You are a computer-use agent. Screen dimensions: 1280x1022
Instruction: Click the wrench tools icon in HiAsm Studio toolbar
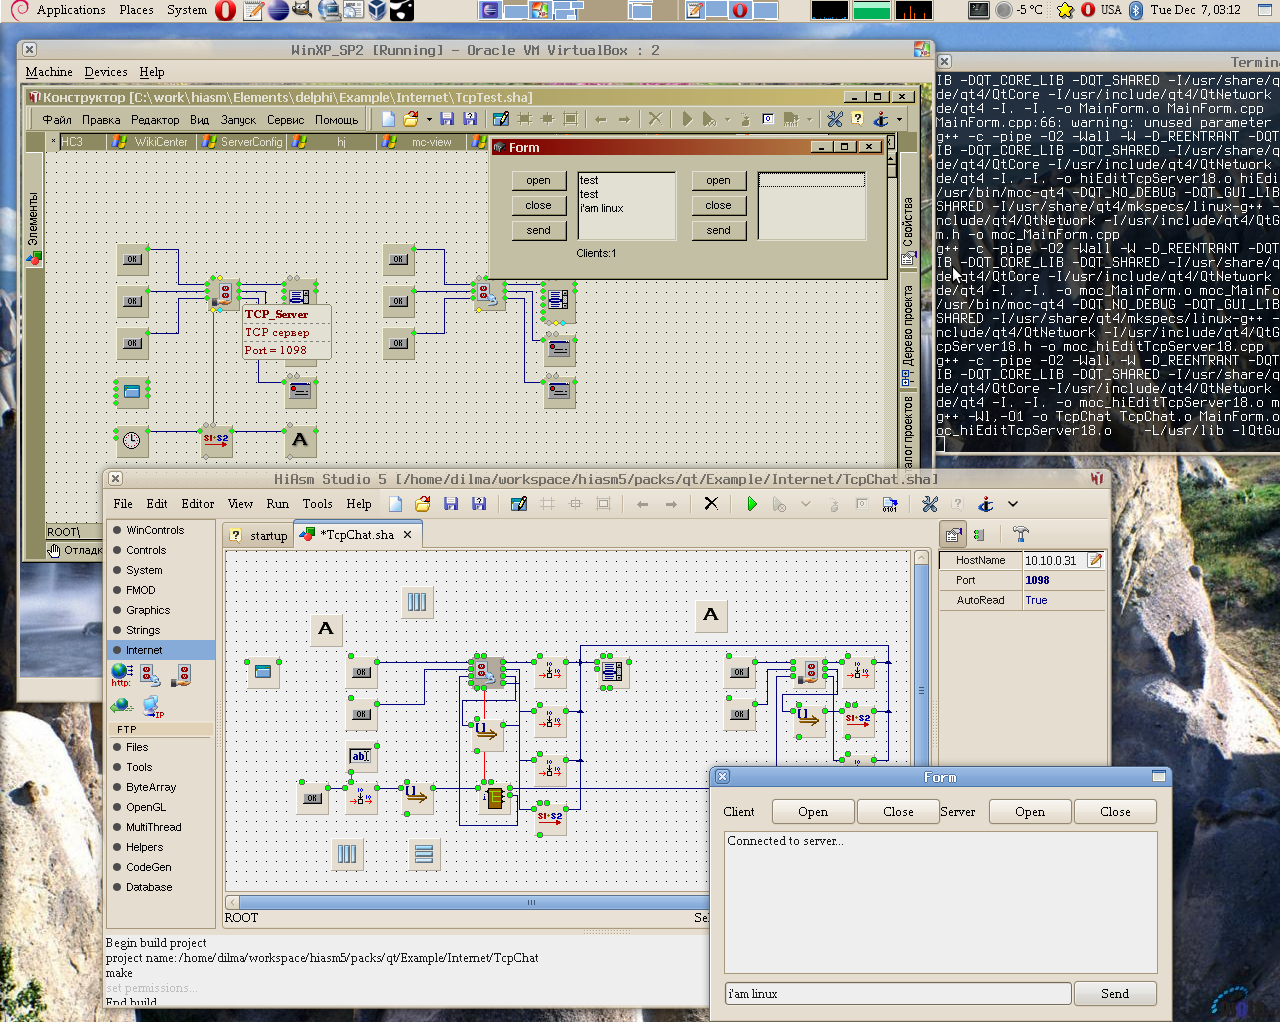tap(930, 504)
